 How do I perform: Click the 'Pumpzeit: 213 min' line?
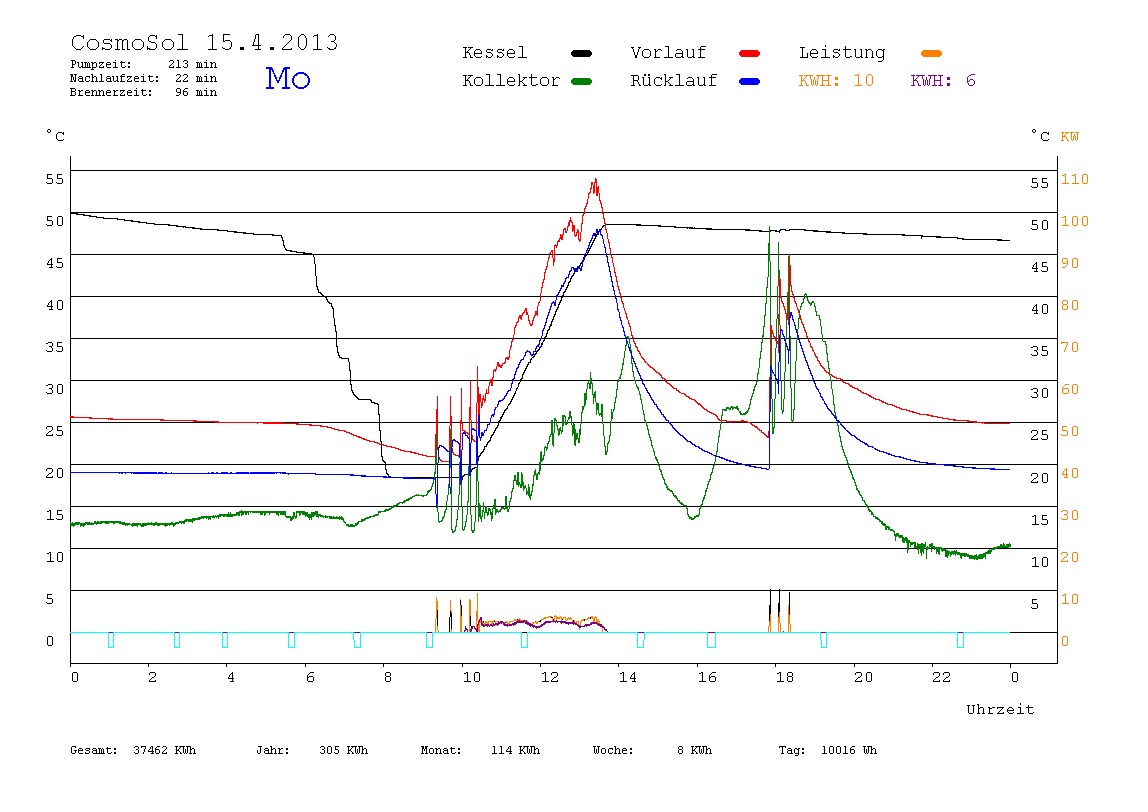pyautogui.click(x=144, y=64)
